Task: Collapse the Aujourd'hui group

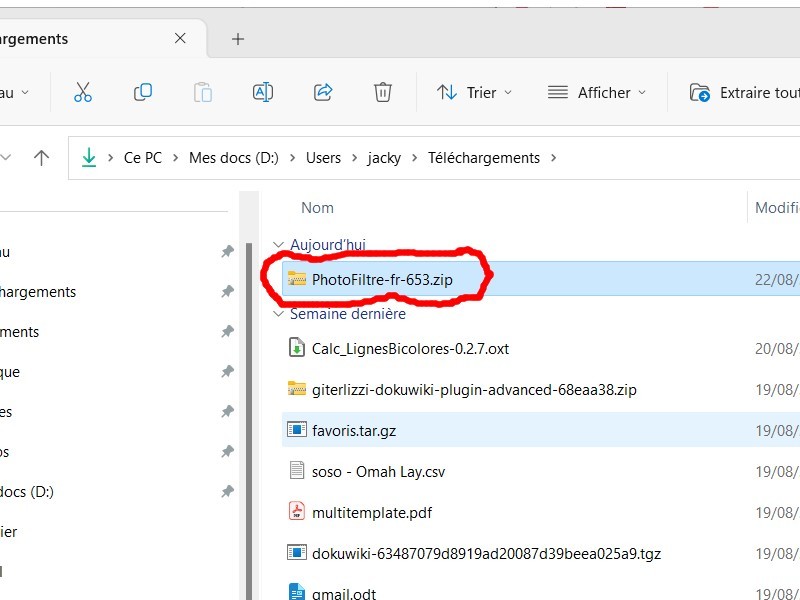Action: click(277, 245)
